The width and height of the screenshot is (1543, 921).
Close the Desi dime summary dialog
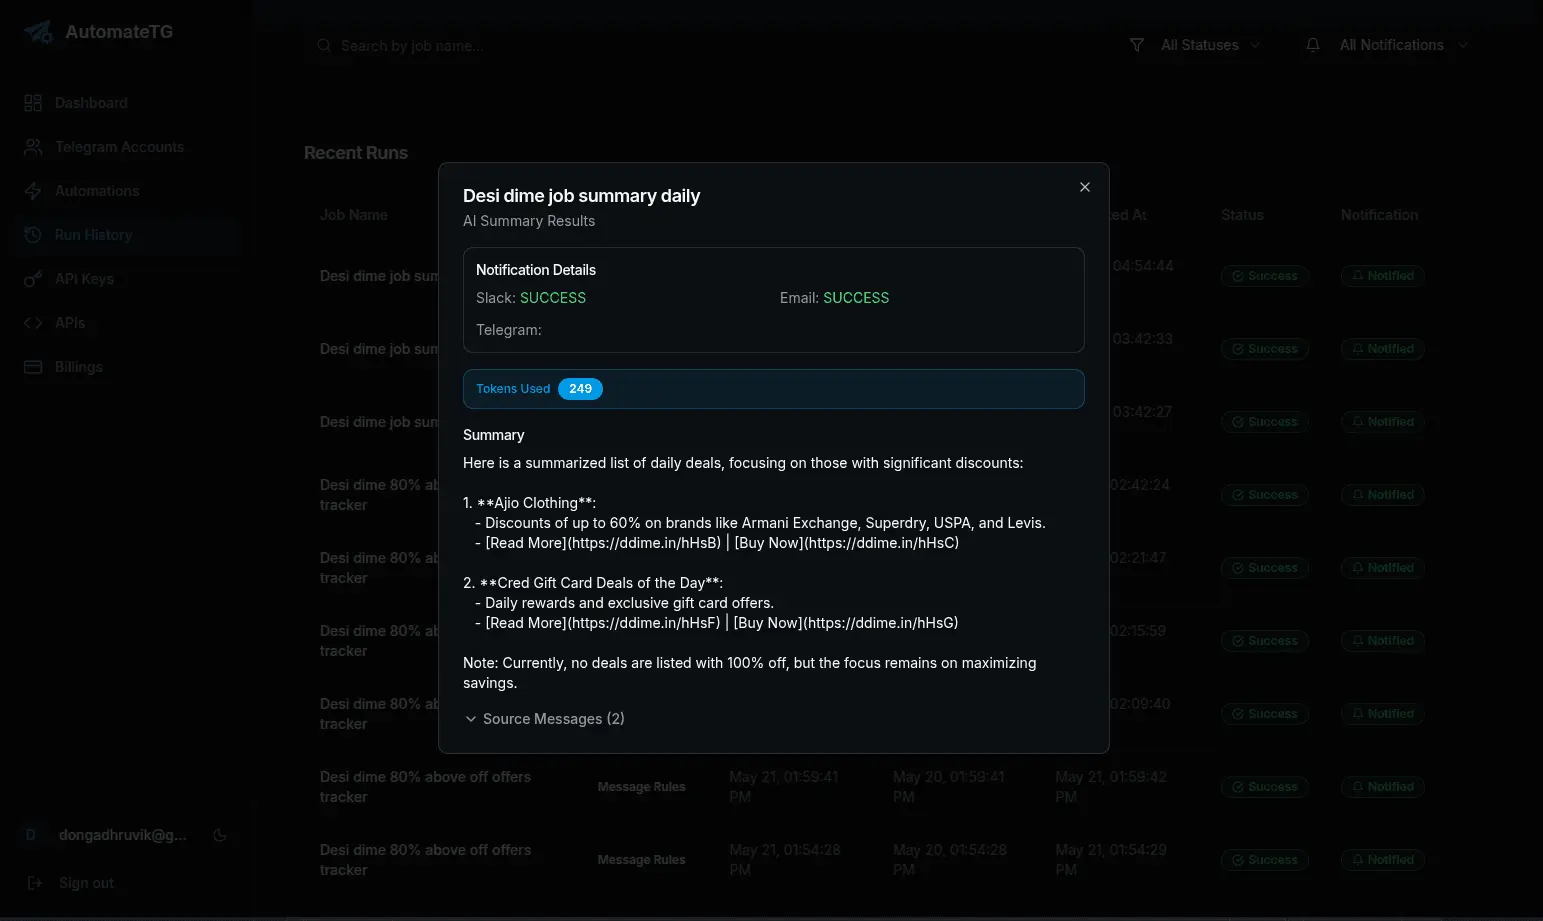click(1085, 187)
